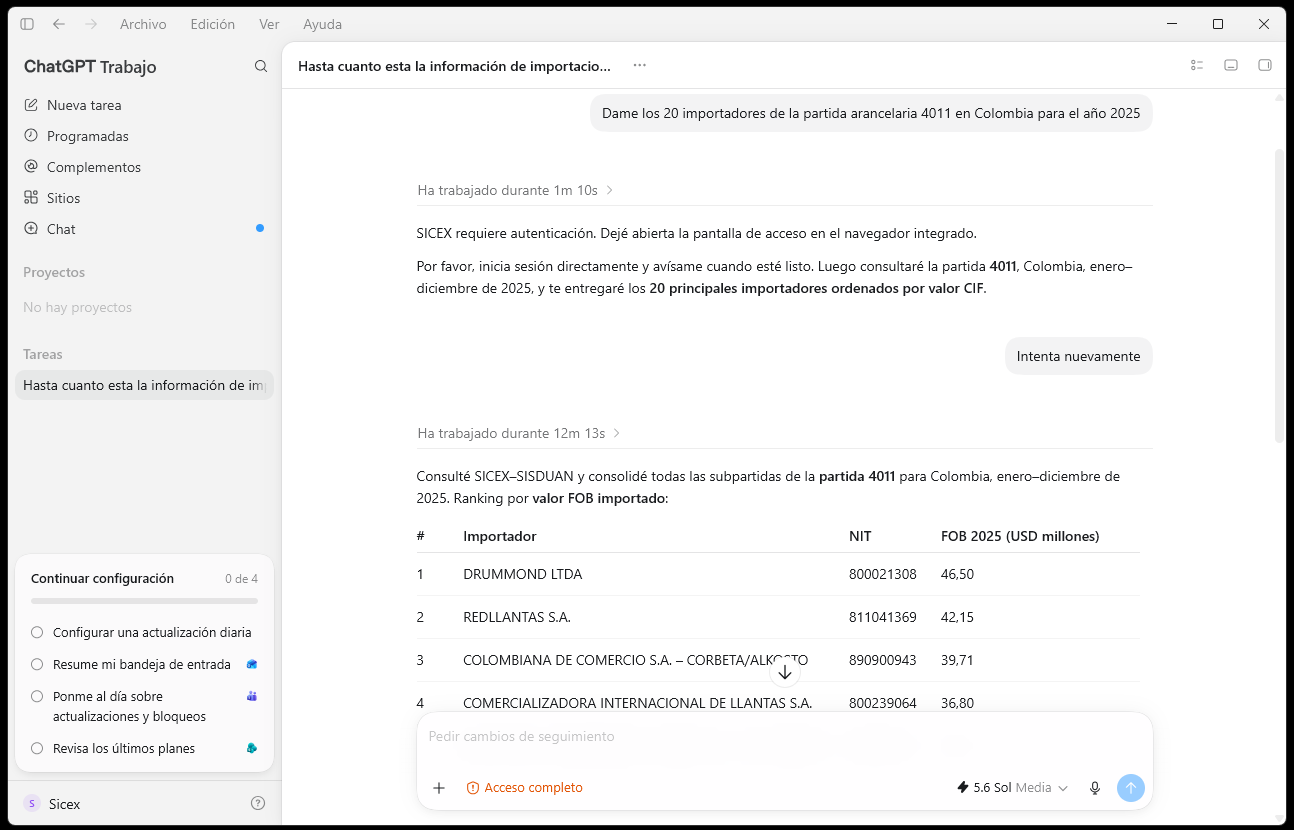Image resolution: width=1294 pixels, height=830 pixels.
Task: Toggle the right side panel icon
Action: tap(1264, 65)
